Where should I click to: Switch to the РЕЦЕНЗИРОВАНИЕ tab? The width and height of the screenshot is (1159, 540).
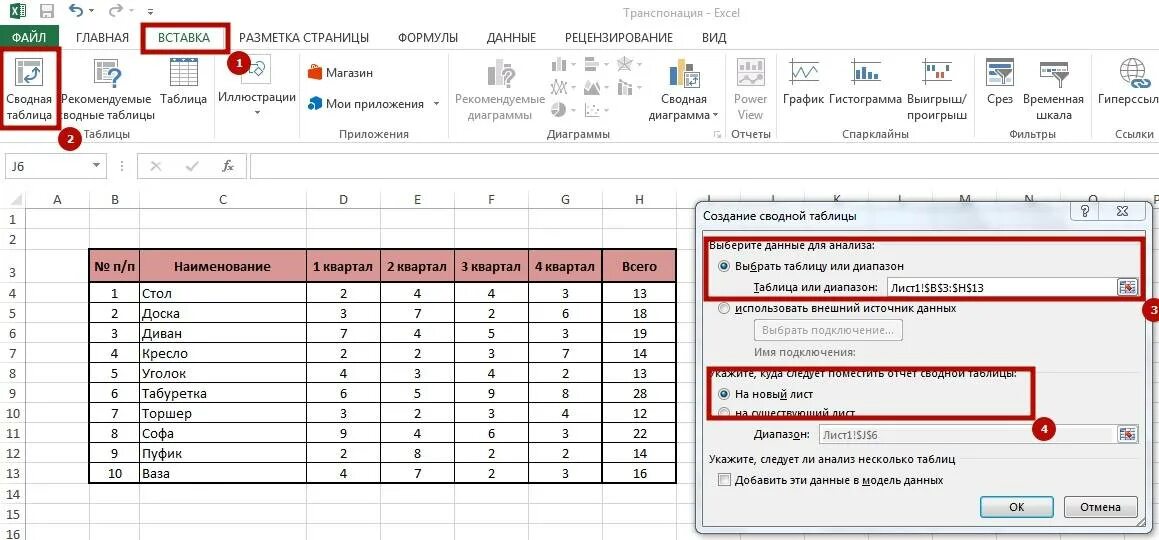[619, 37]
